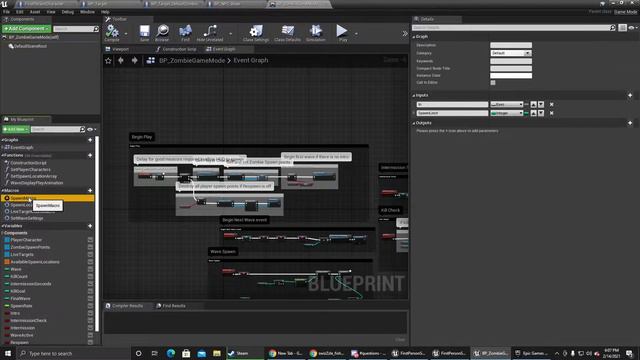Add a new output parameter with the Outputs plus icon
The width and height of the screenshot is (640, 360).
point(630,123)
